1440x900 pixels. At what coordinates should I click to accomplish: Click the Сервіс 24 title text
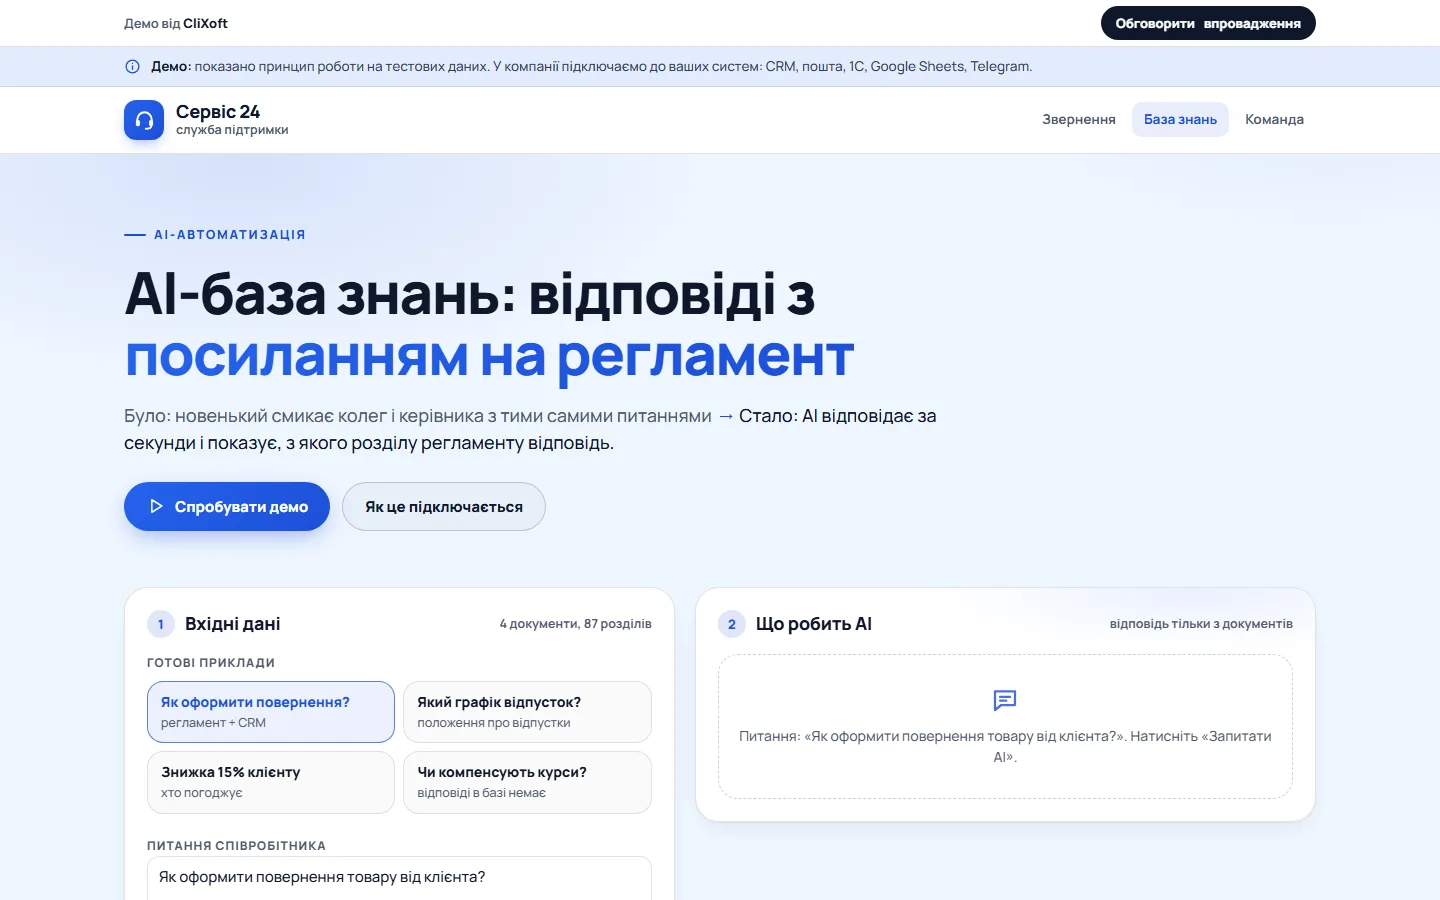pos(218,111)
